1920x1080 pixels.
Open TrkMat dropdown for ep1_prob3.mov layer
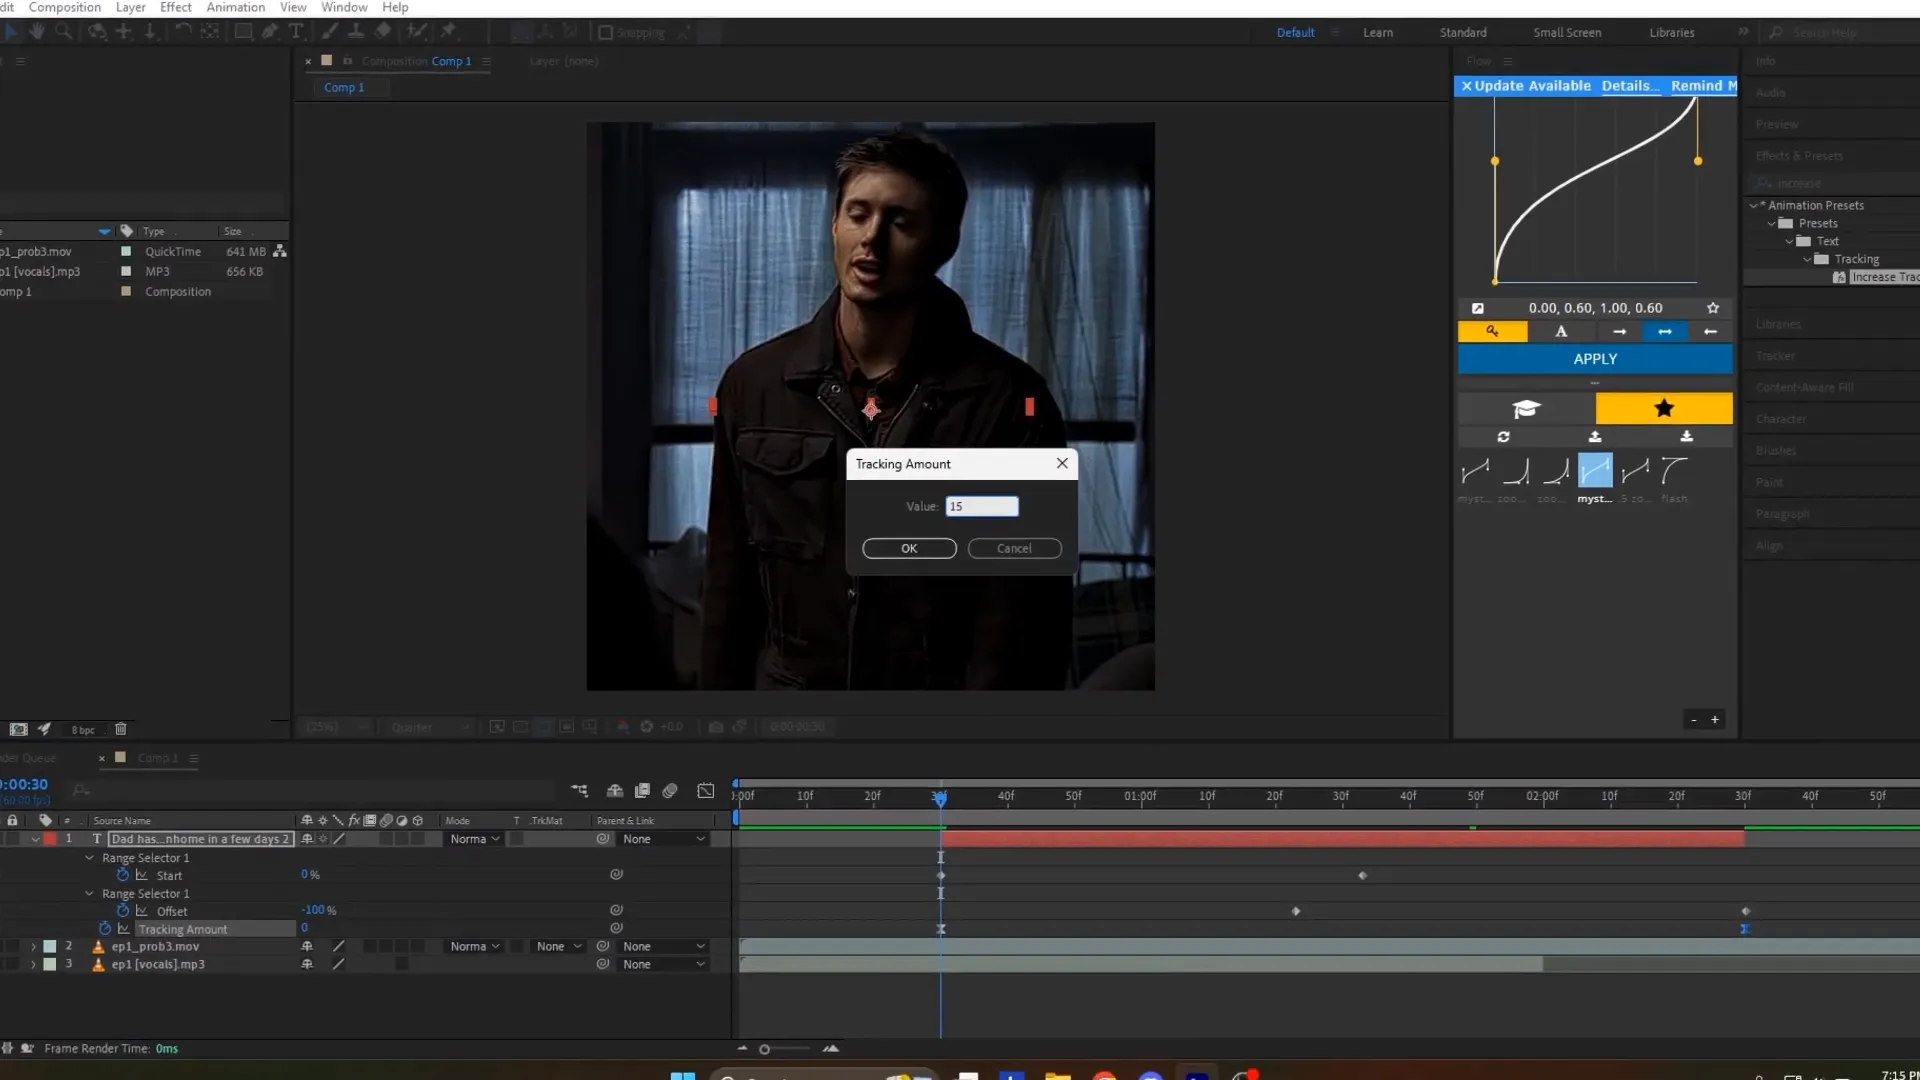tap(558, 946)
